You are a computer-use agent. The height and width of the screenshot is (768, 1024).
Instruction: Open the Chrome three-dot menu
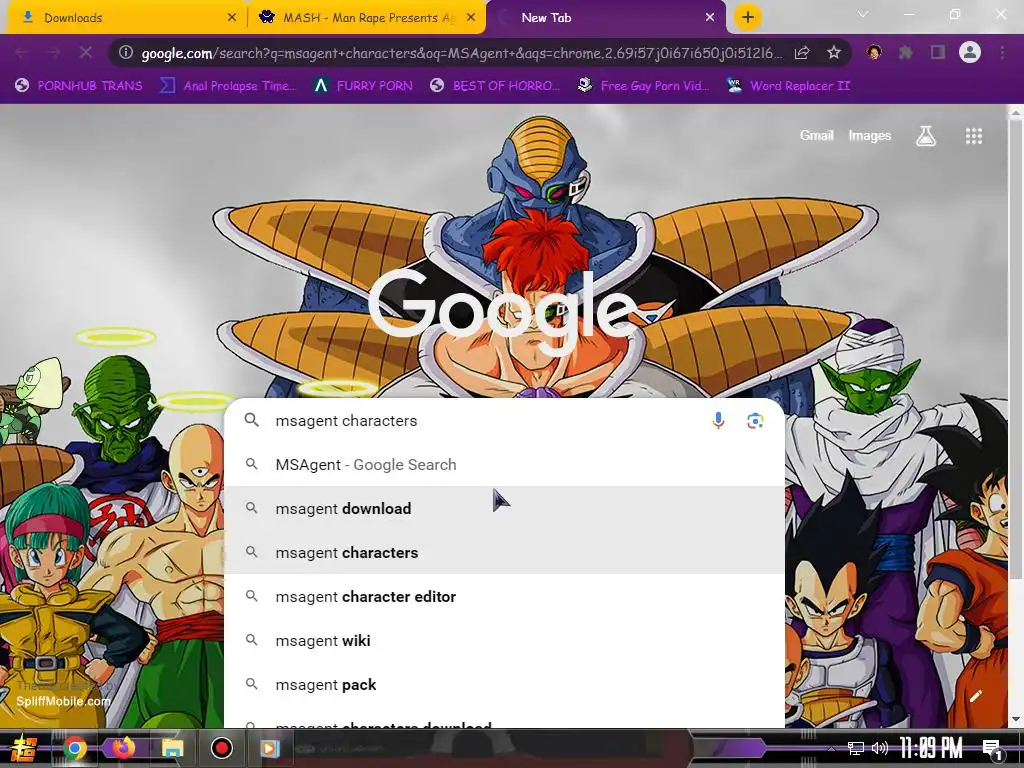(x=1002, y=52)
